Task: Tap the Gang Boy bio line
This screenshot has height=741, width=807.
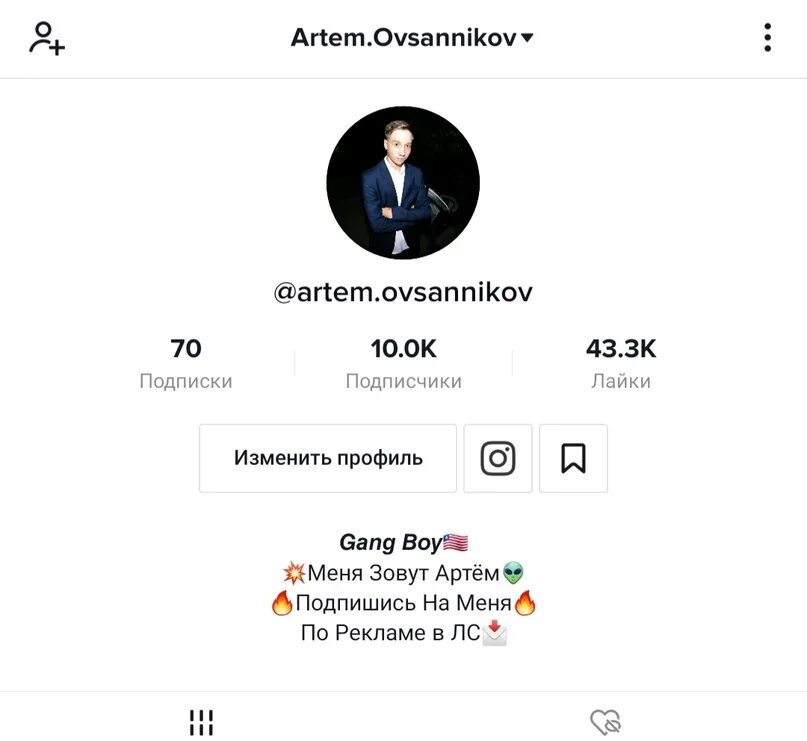Action: [x=404, y=542]
